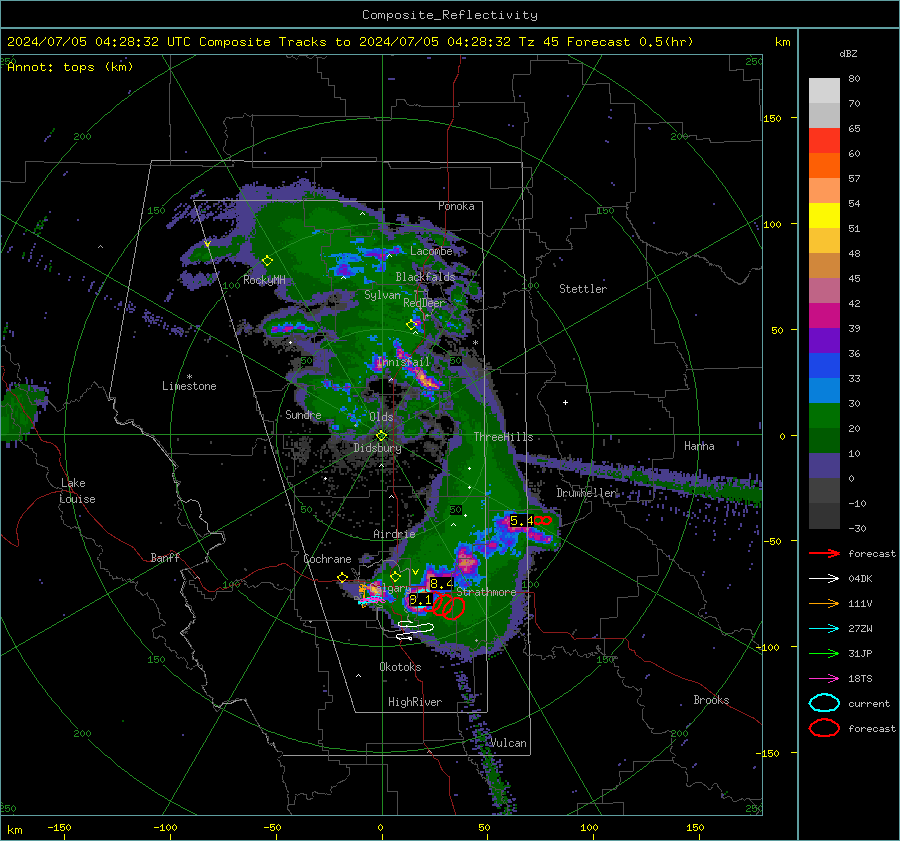Viewport: 900px width, 841px height.
Task: Click the Stettler town label
Action: 583,289
